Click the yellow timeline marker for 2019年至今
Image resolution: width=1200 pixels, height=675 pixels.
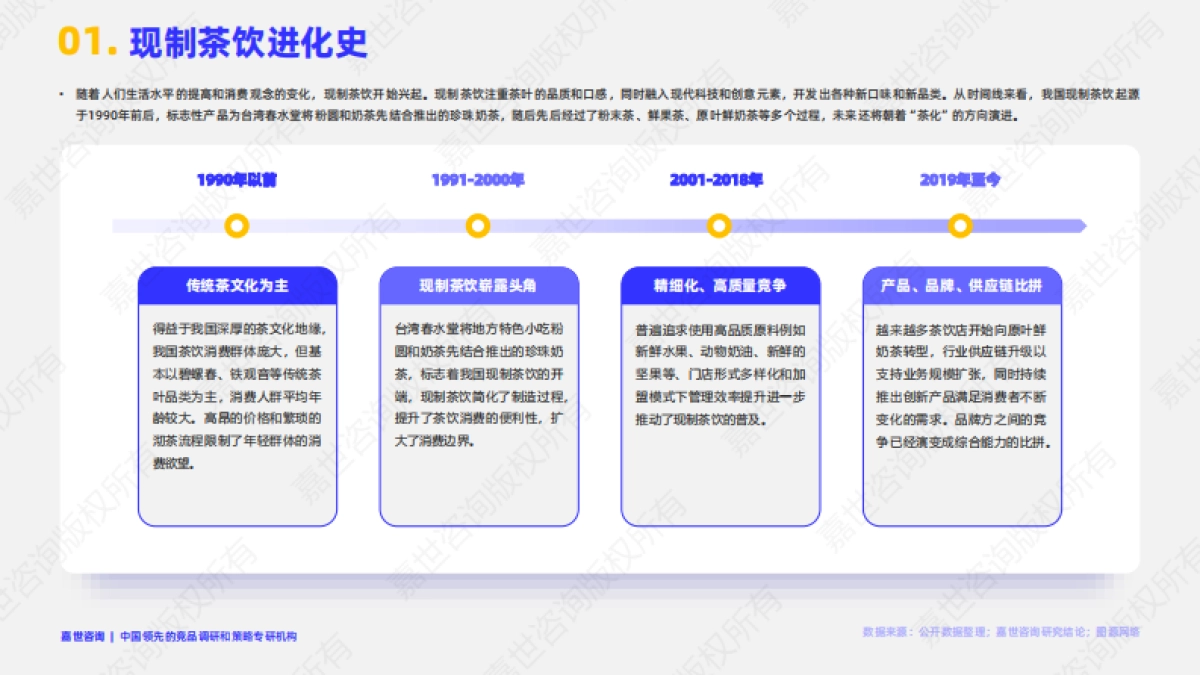pos(960,226)
